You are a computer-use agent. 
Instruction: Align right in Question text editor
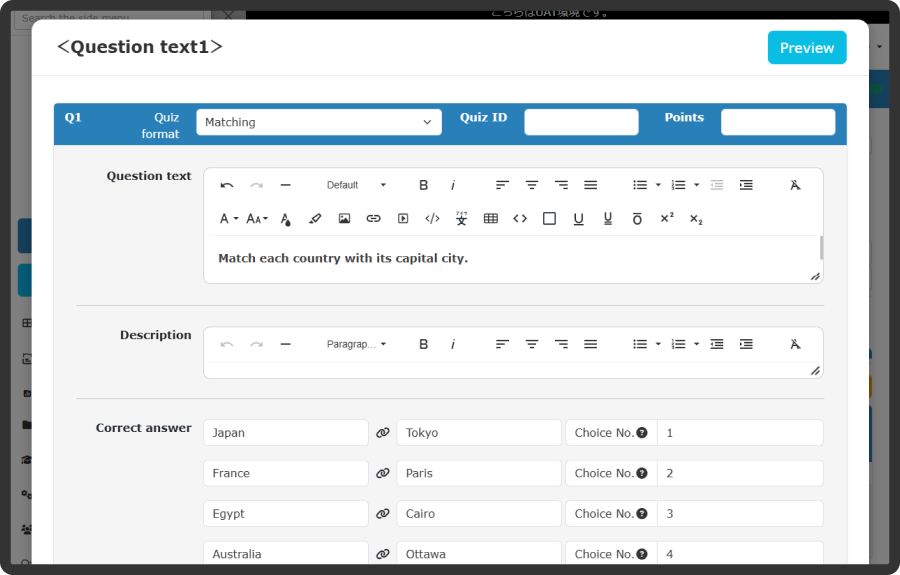tap(561, 185)
